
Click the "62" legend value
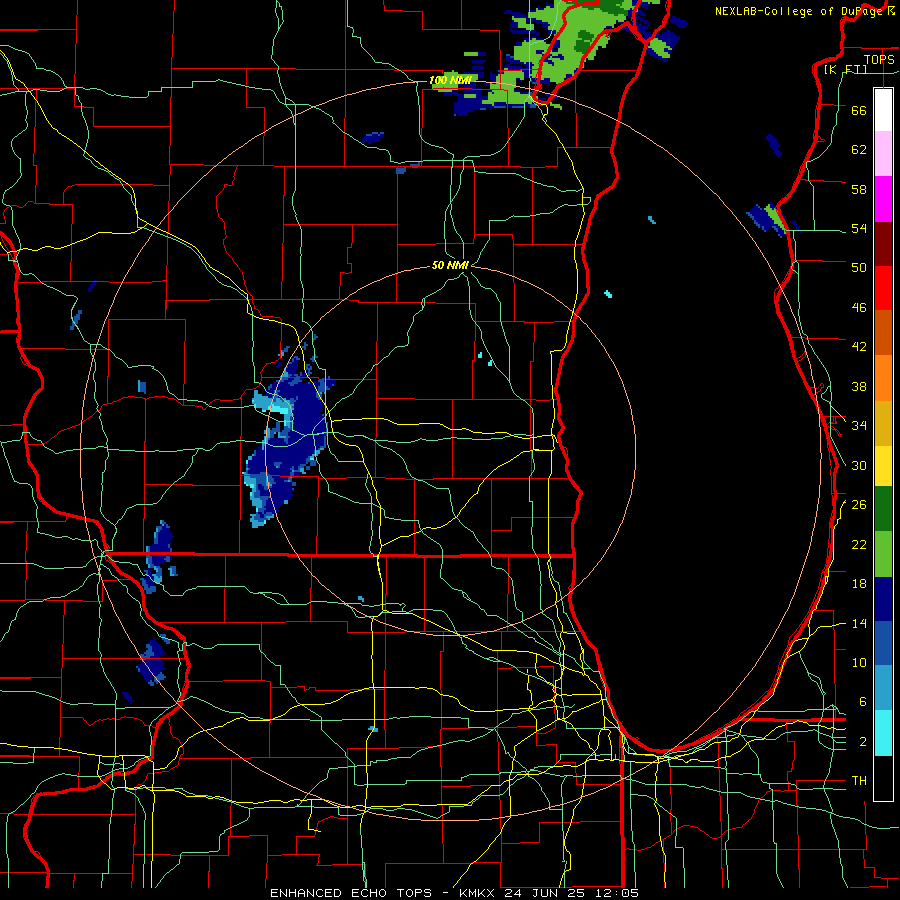coord(859,150)
